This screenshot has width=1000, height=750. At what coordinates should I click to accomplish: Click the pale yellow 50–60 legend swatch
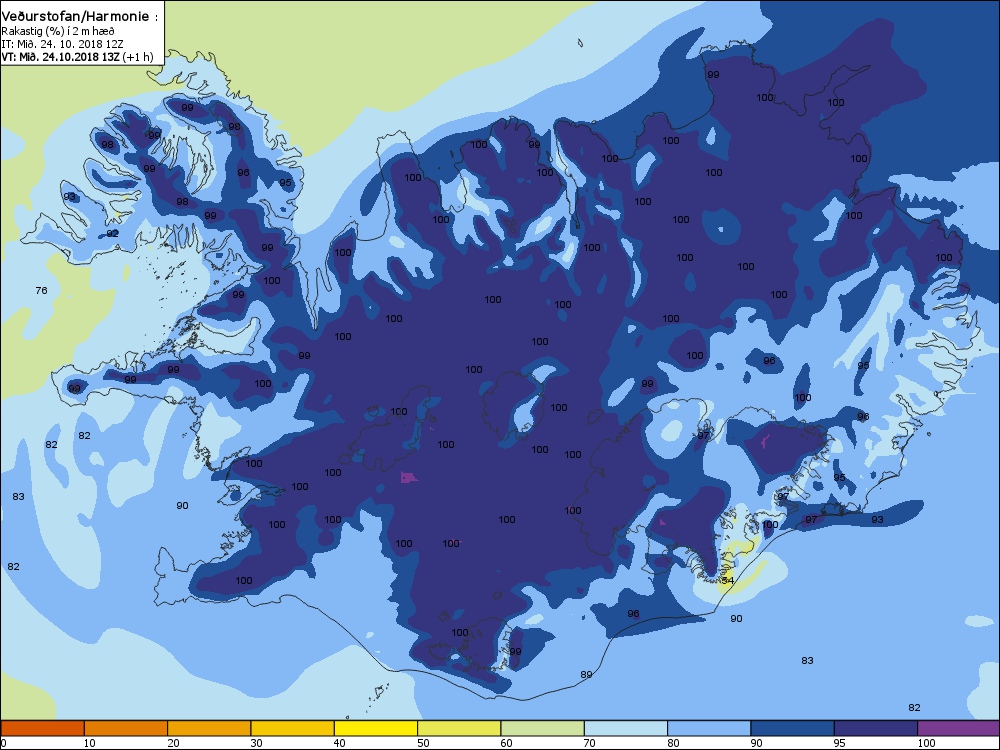pyautogui.click(x=459, y=728)
